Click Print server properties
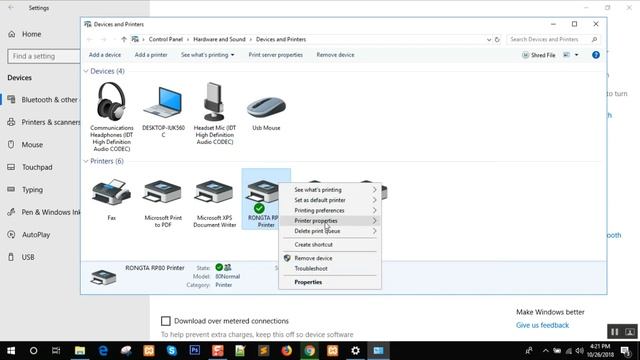 [x=276, y=55]
